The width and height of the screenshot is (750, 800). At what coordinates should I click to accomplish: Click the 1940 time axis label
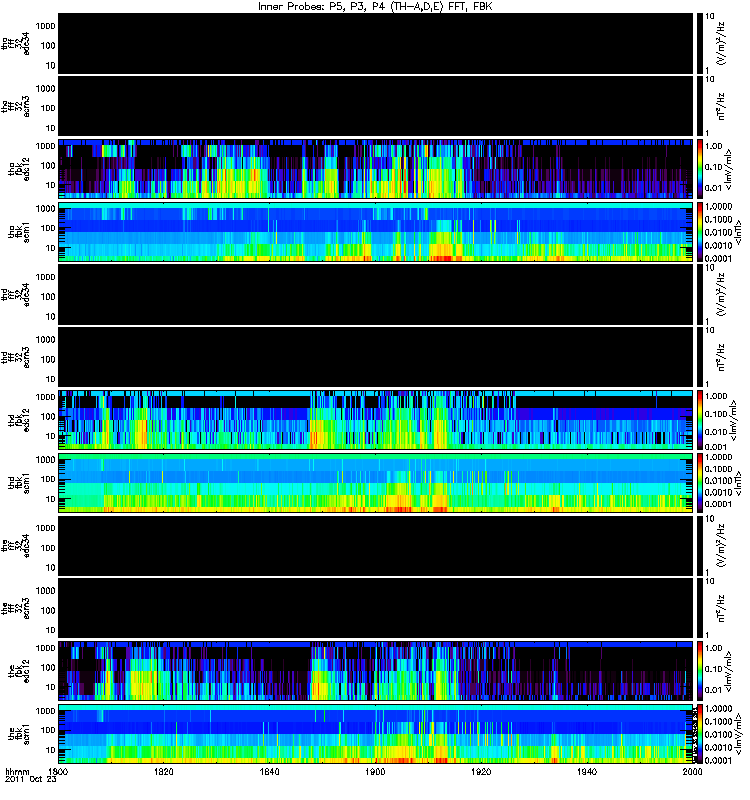(x=587, y=772)
